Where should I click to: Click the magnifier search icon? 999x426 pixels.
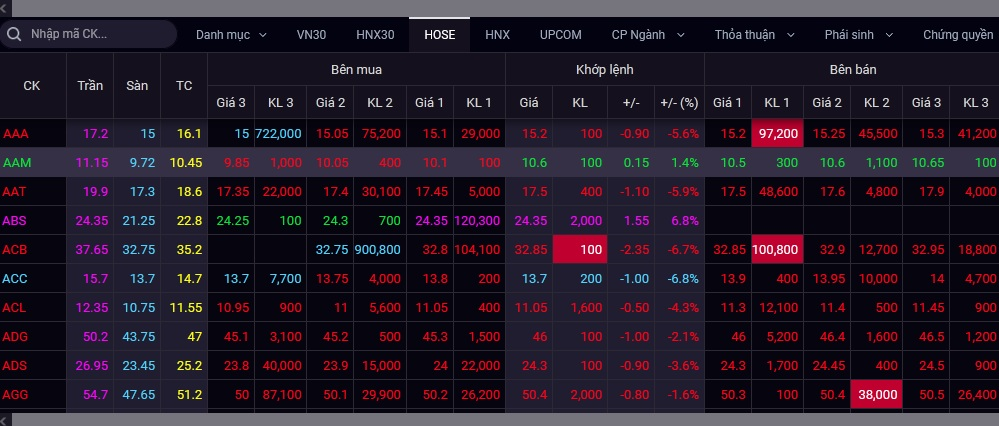(15, 34)
